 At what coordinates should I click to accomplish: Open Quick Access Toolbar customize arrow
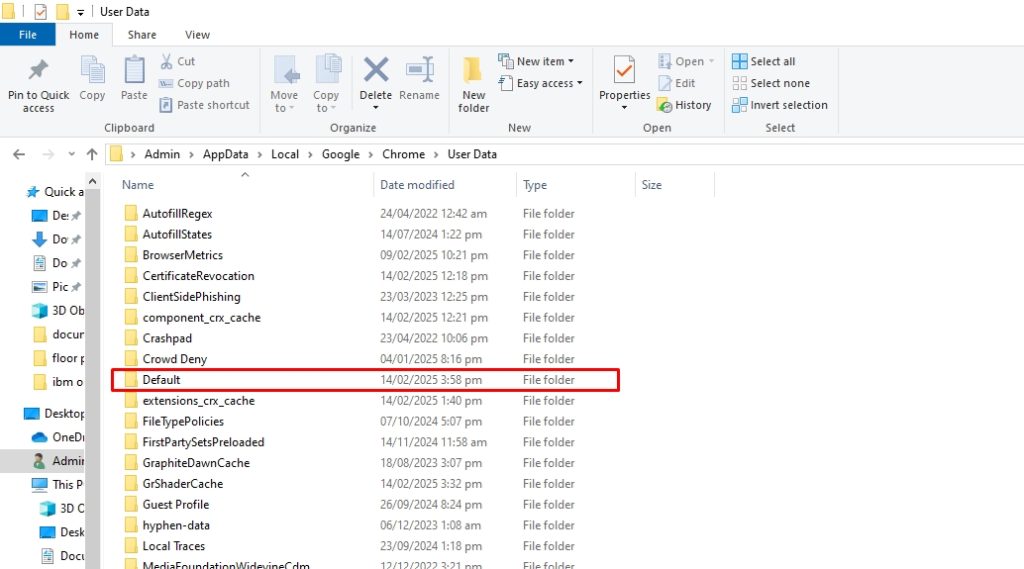click(x=80, y=12)
